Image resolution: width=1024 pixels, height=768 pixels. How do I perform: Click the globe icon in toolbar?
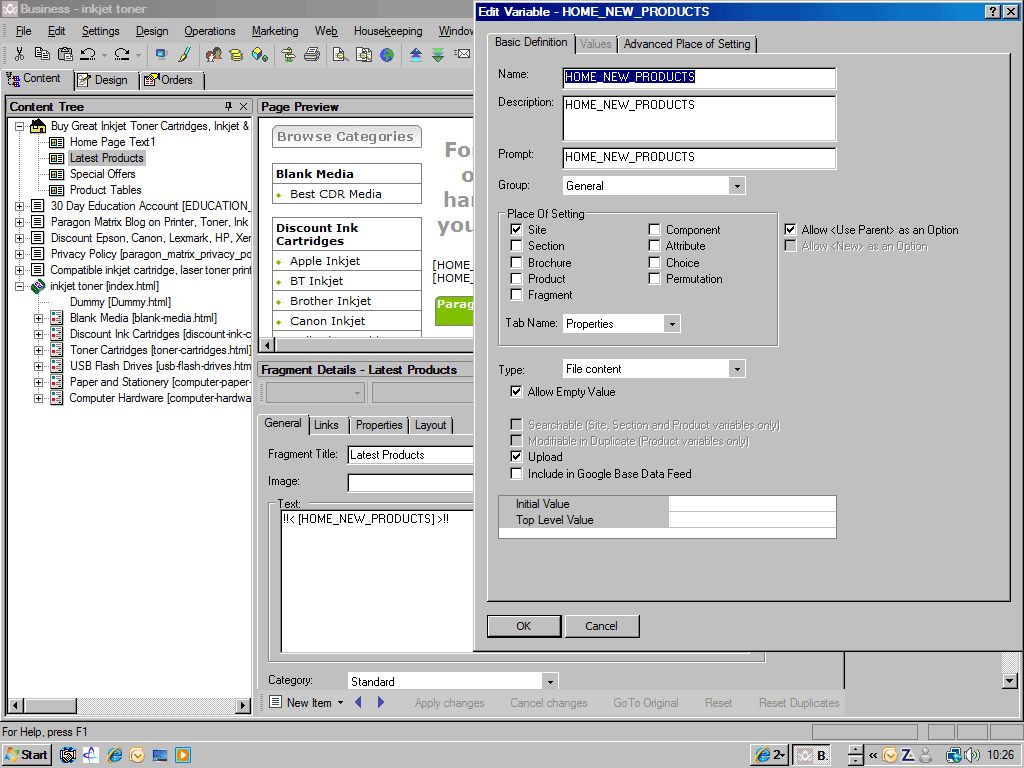tap(387, 54)
